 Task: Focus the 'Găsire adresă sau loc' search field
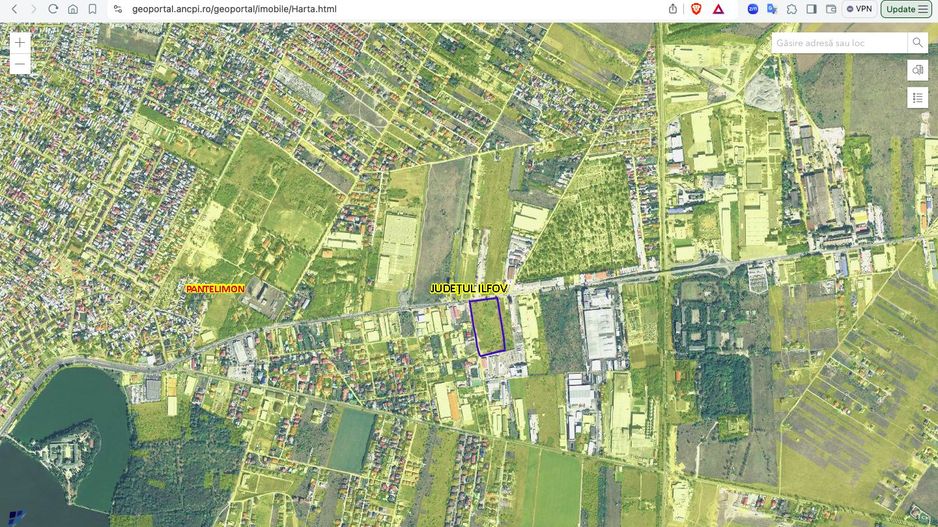[x=839, y=43]
